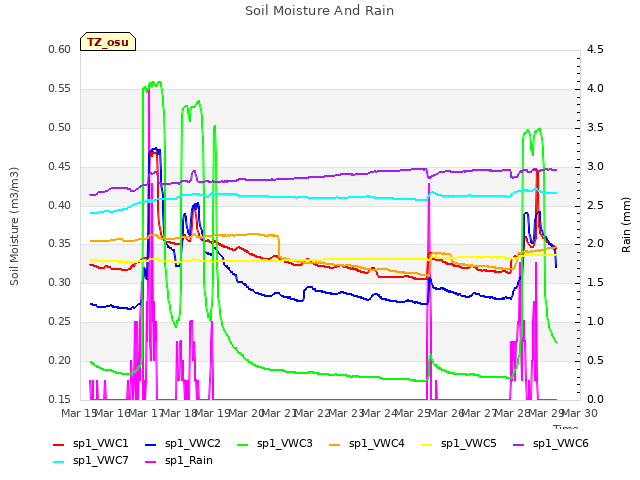Click the magenta sp1_Rain legend swatch
This screenshot has height=480, width=640.
pyautogui.click(x=151, y=462)
